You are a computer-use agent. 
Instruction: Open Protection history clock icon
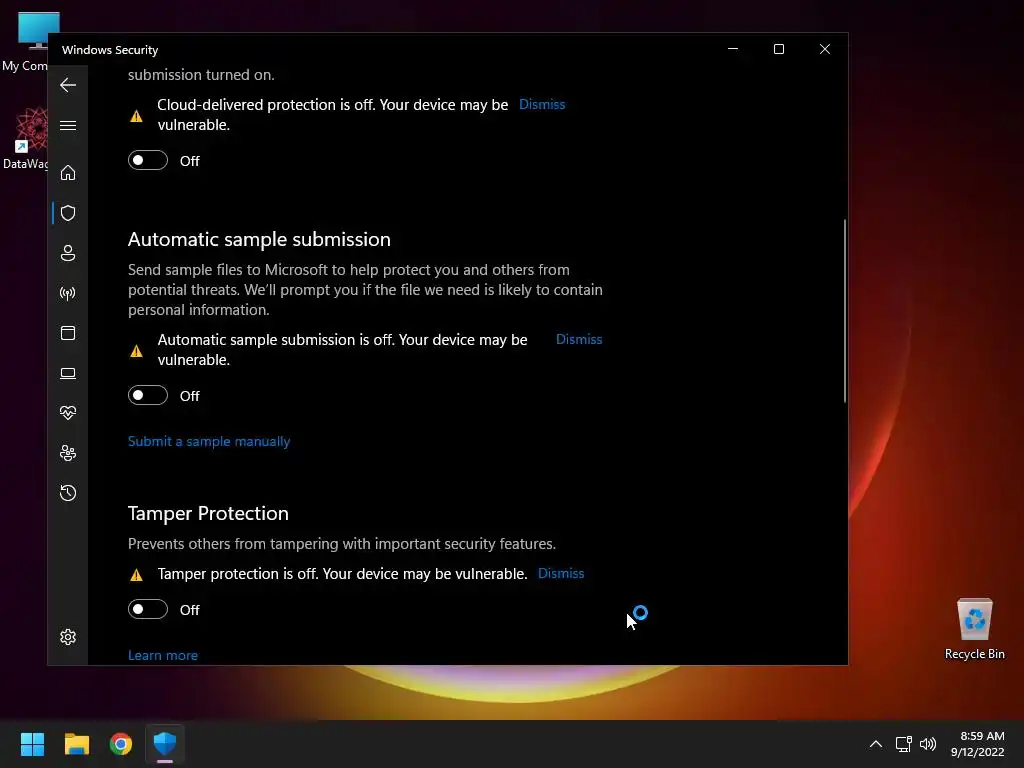[68, 493]
